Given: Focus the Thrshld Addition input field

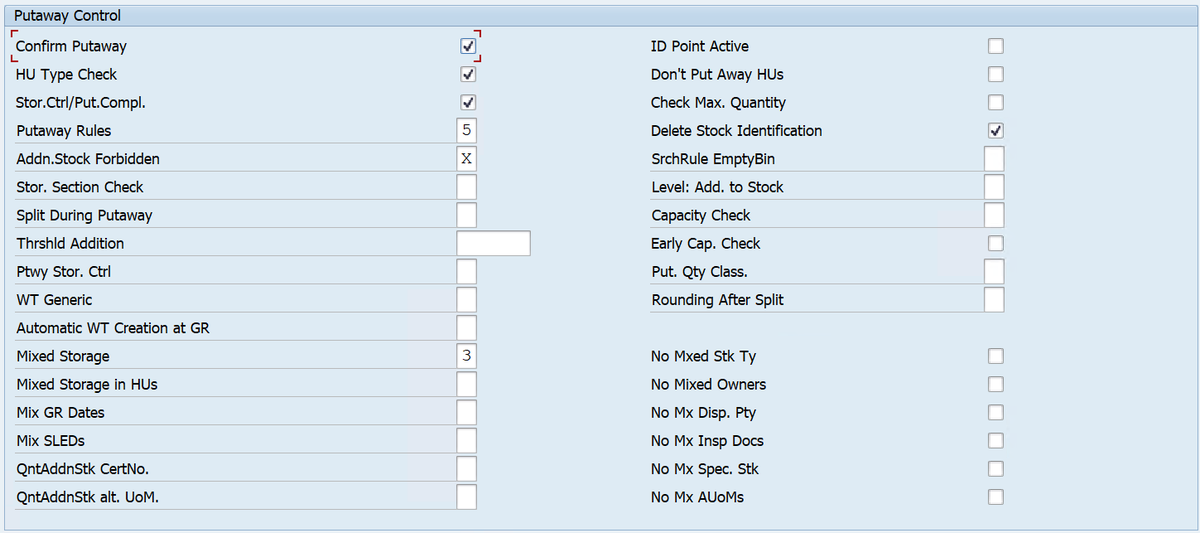Looking at the screenshot, I should pyautogui.click(x=493, y=243).
